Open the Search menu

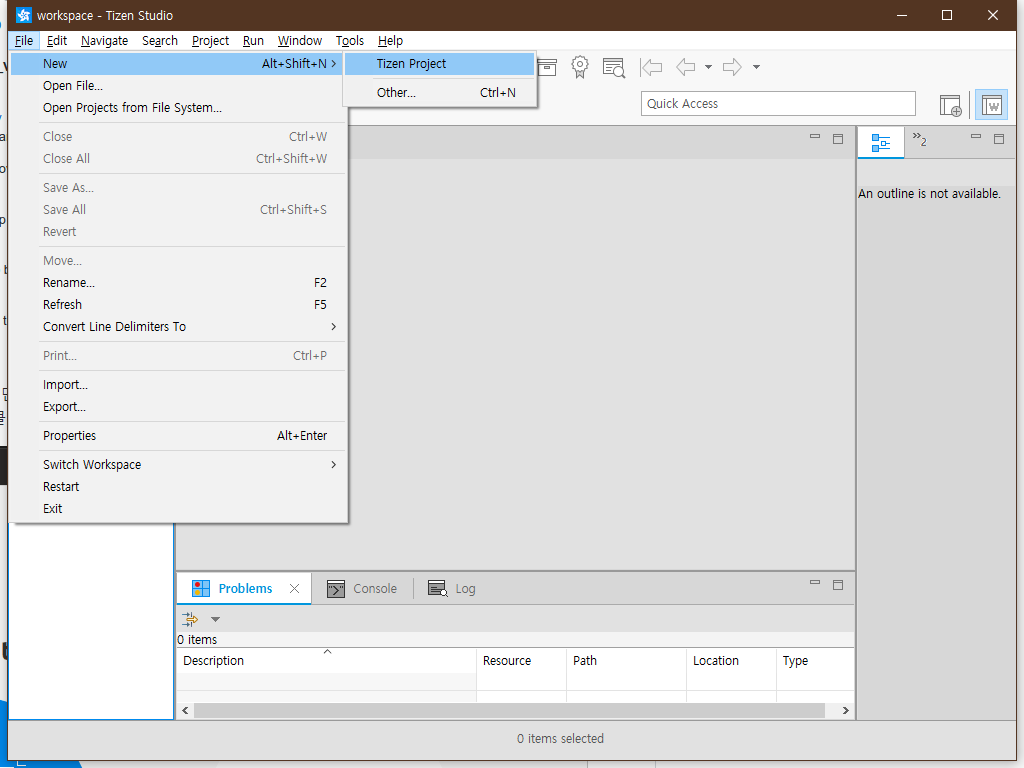160,40
